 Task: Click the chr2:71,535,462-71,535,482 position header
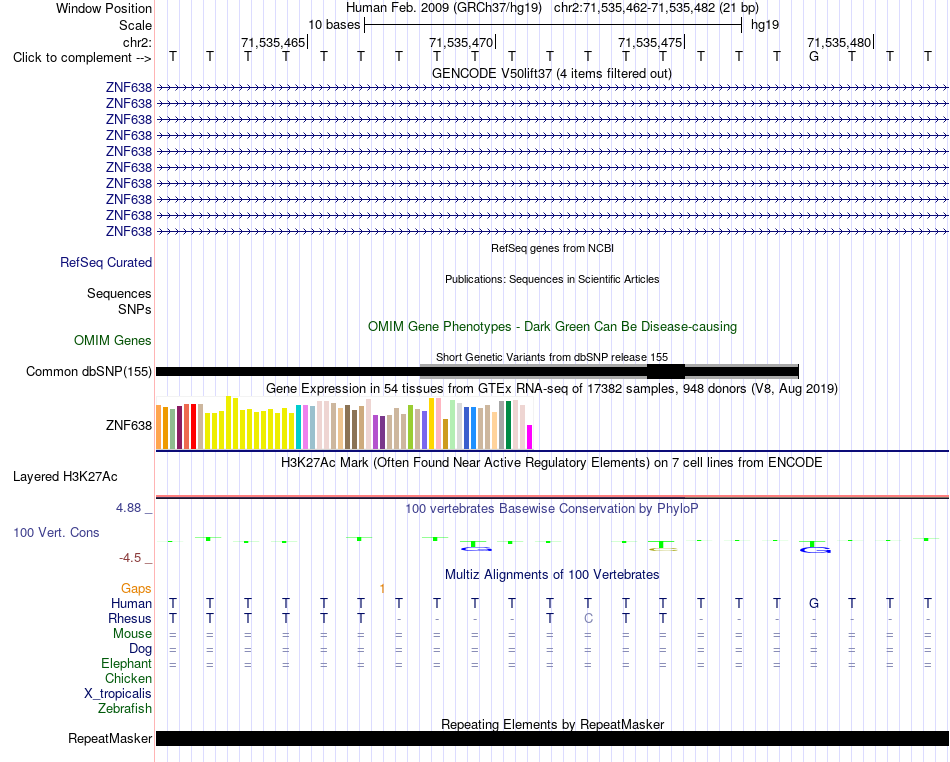[656, 8]
